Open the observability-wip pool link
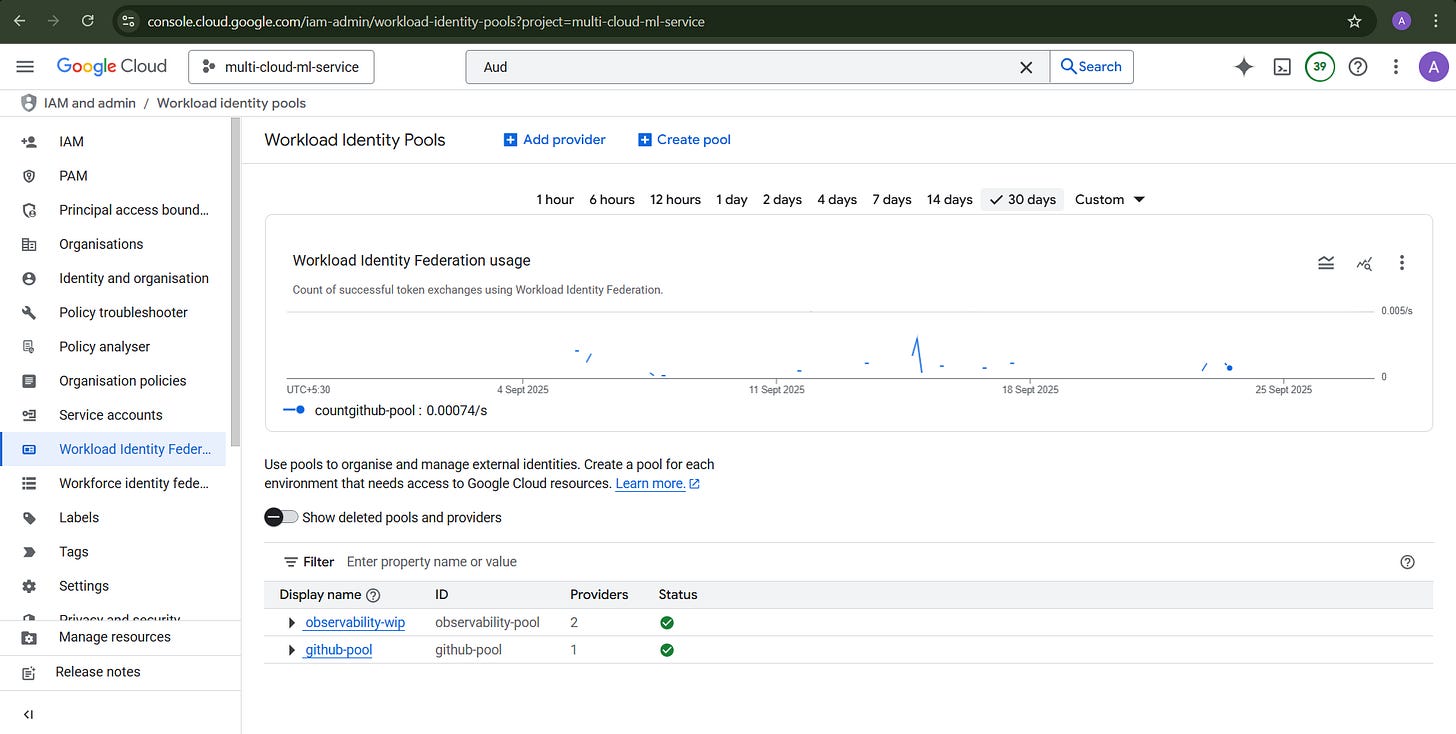The image size is (1456, 734). 354,622
